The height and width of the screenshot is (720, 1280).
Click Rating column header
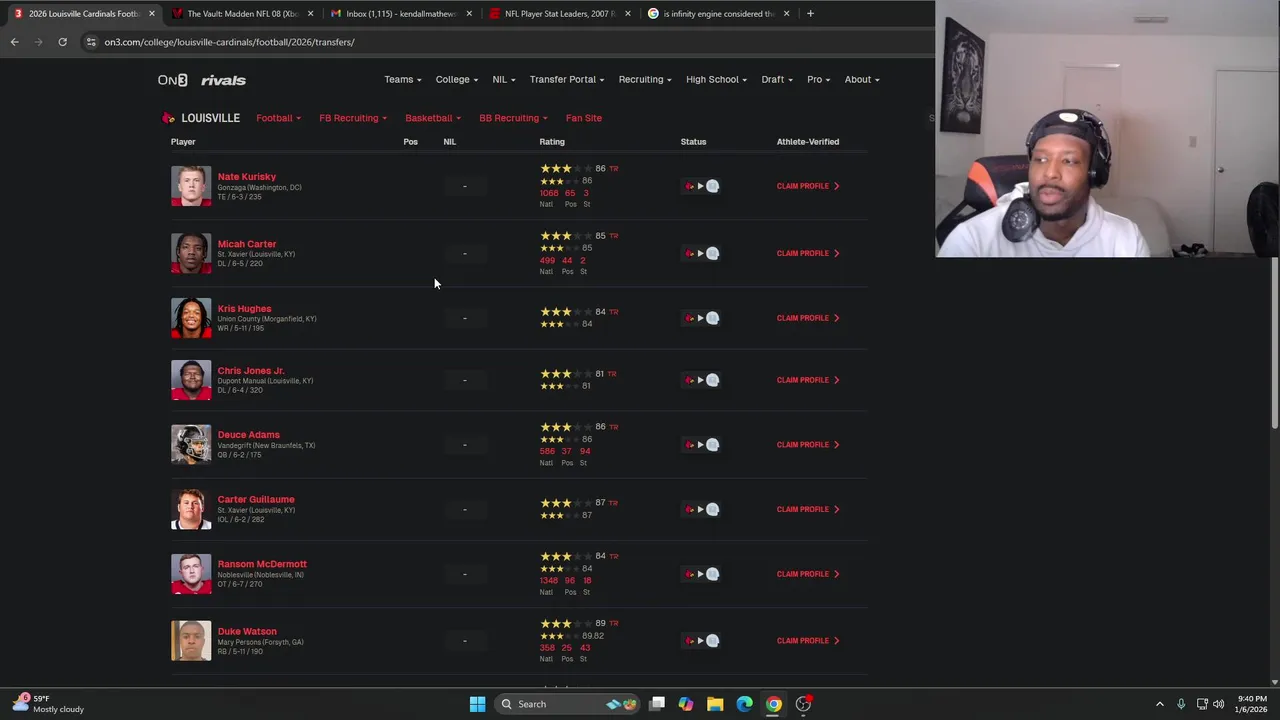(x=552, y=142)
